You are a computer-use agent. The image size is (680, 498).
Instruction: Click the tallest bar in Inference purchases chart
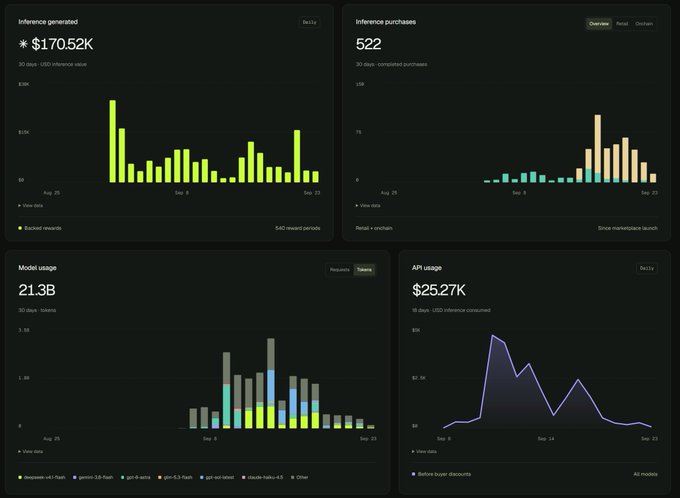tap(598, 149)
